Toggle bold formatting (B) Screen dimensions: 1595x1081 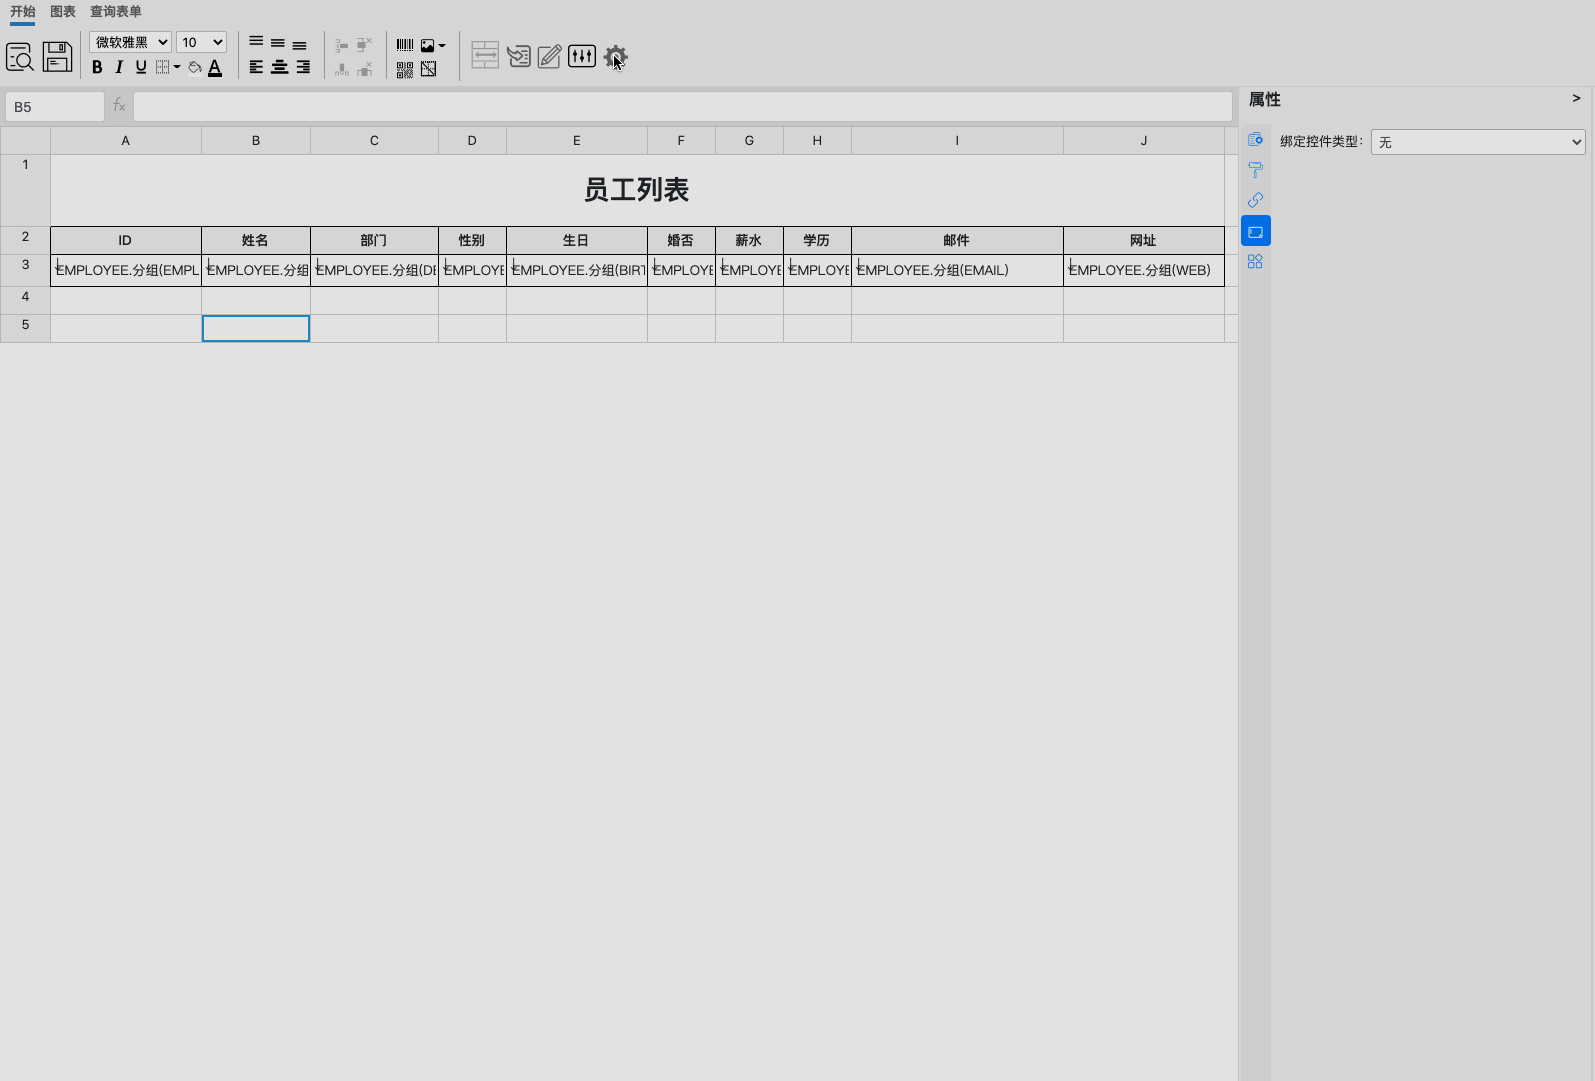coord(97,67)
